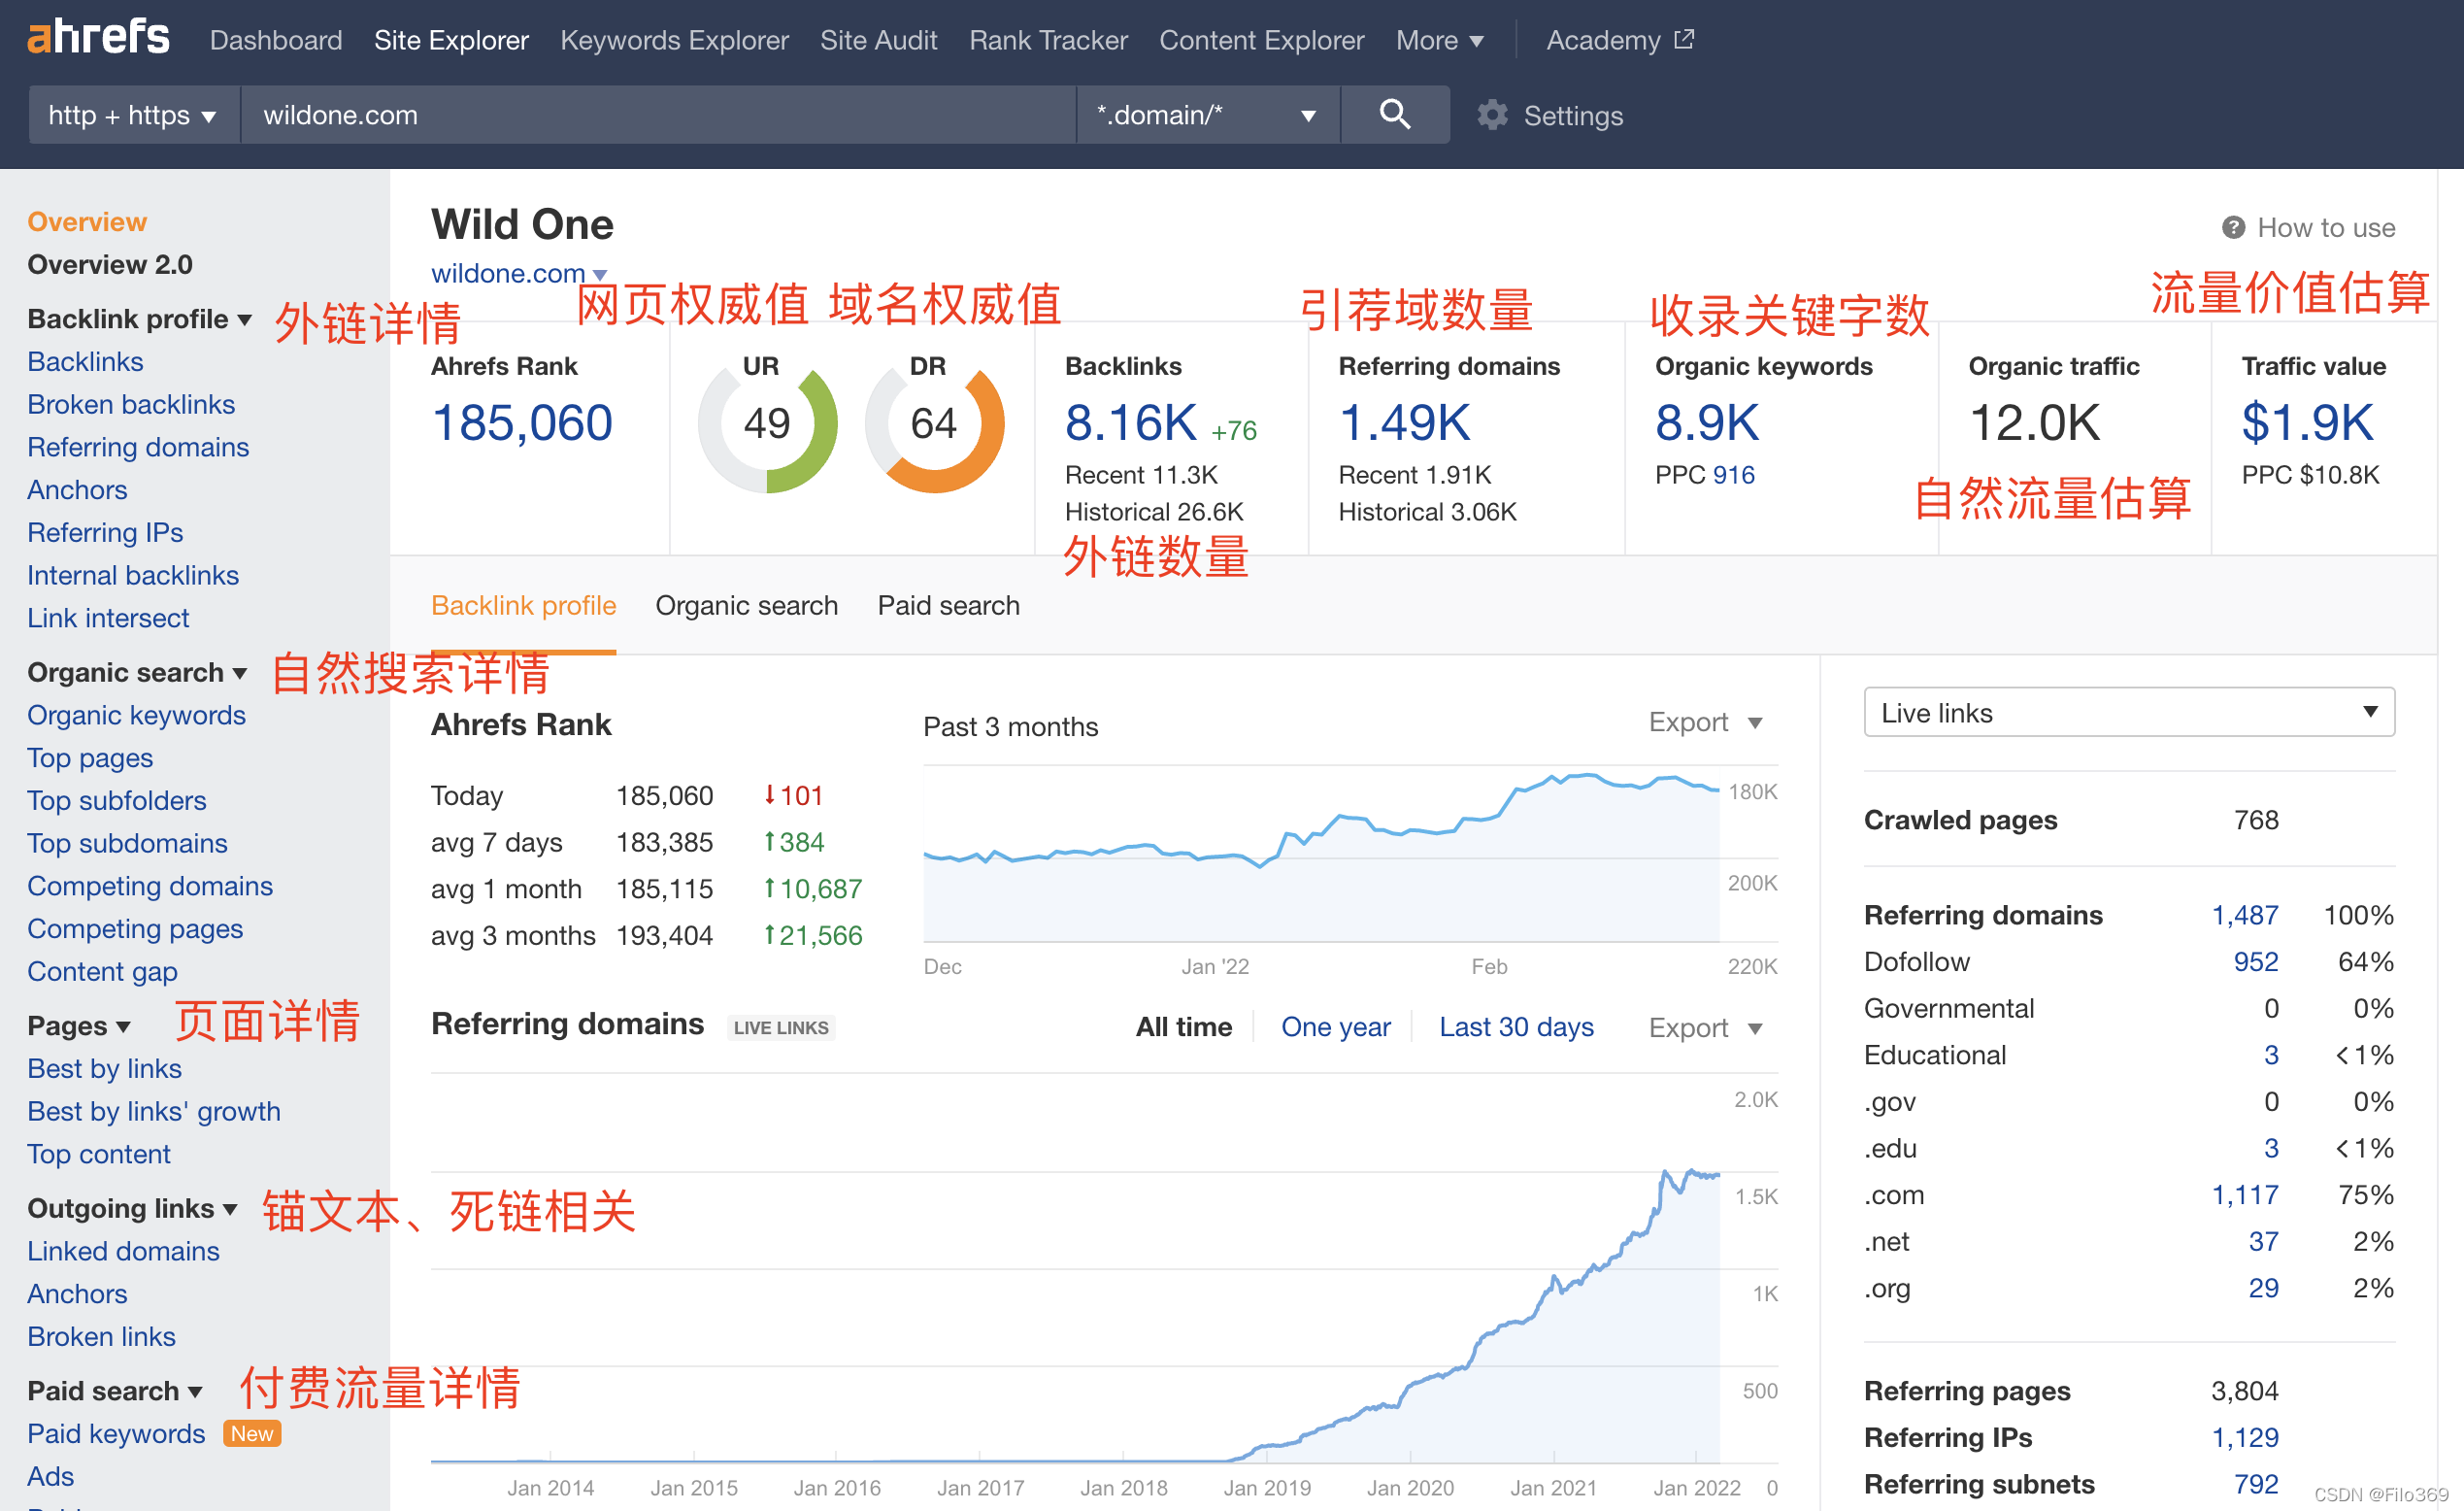Click the UR 49 gauge chart
Screen dimensions: 2464x1511
tap(767, 424)
